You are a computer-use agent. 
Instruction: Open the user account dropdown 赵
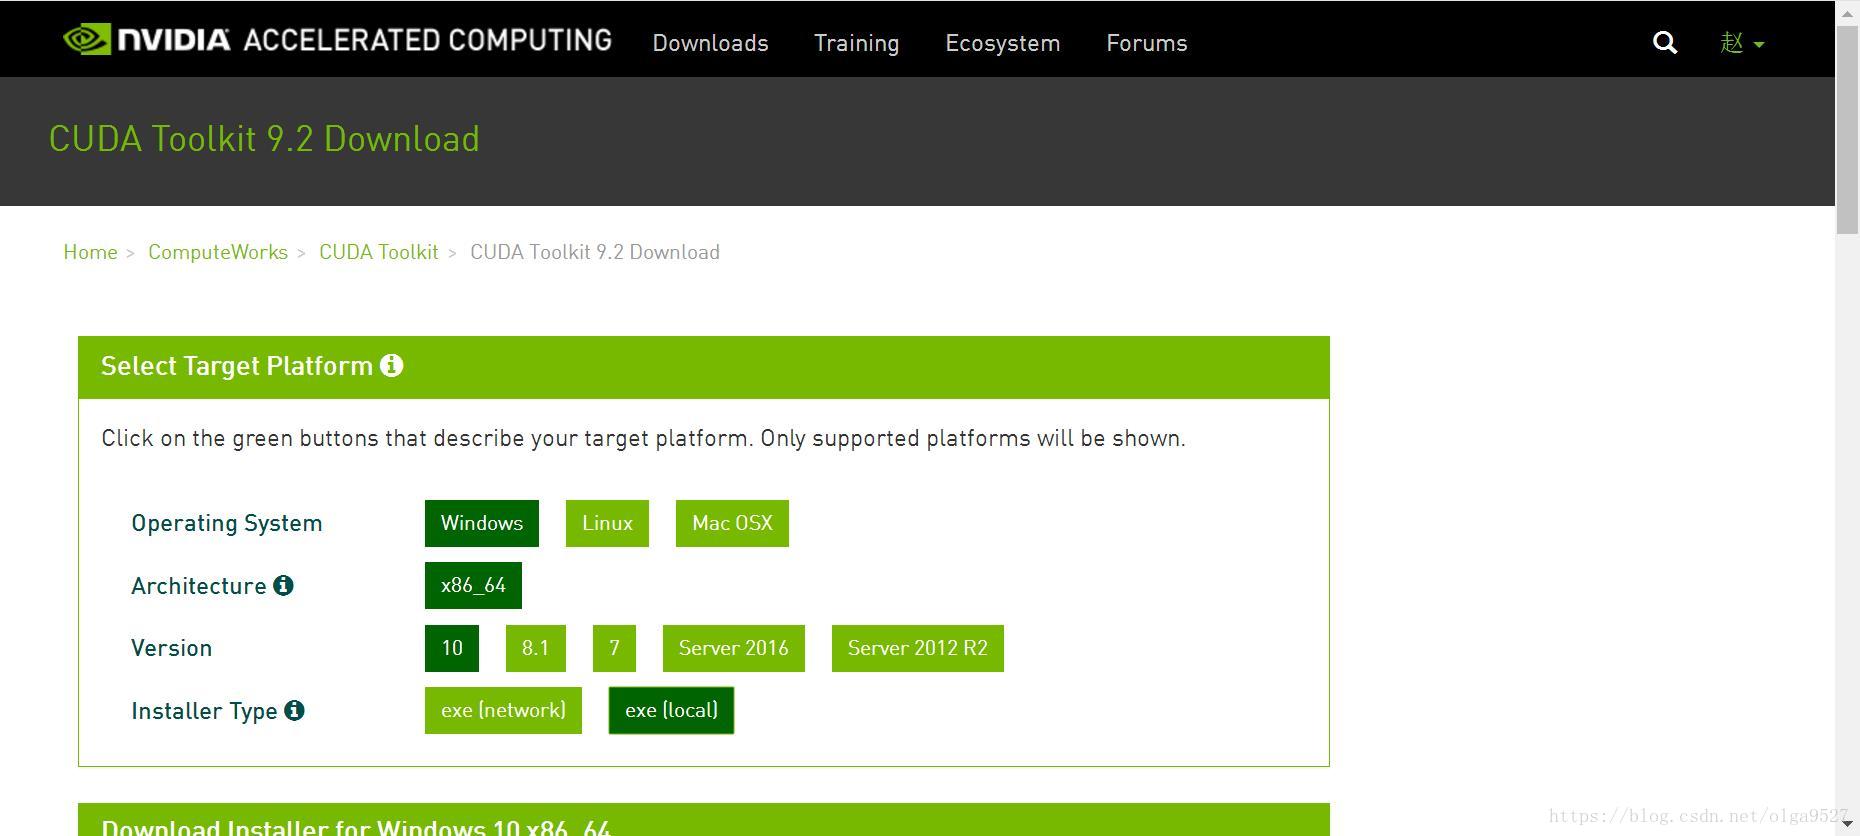pos(1742,42)
